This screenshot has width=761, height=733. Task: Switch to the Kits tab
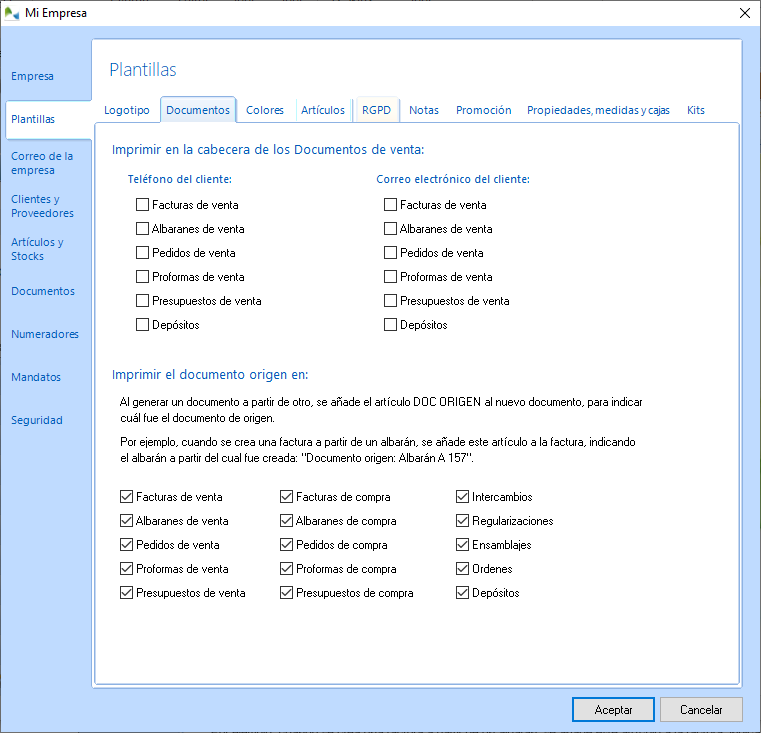click(696, 110)
